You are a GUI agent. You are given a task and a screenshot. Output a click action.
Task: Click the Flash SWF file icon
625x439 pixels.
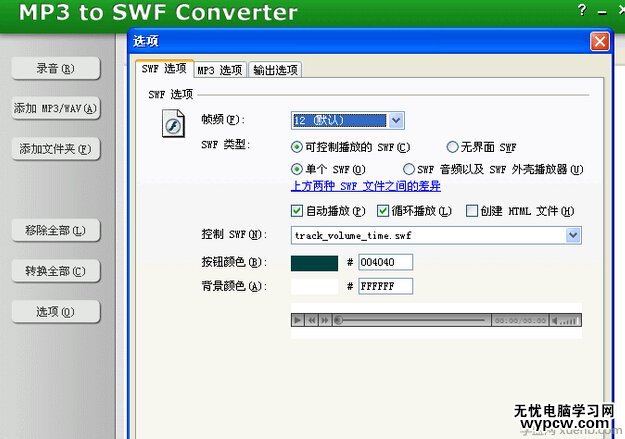click(x=173, y=124)
